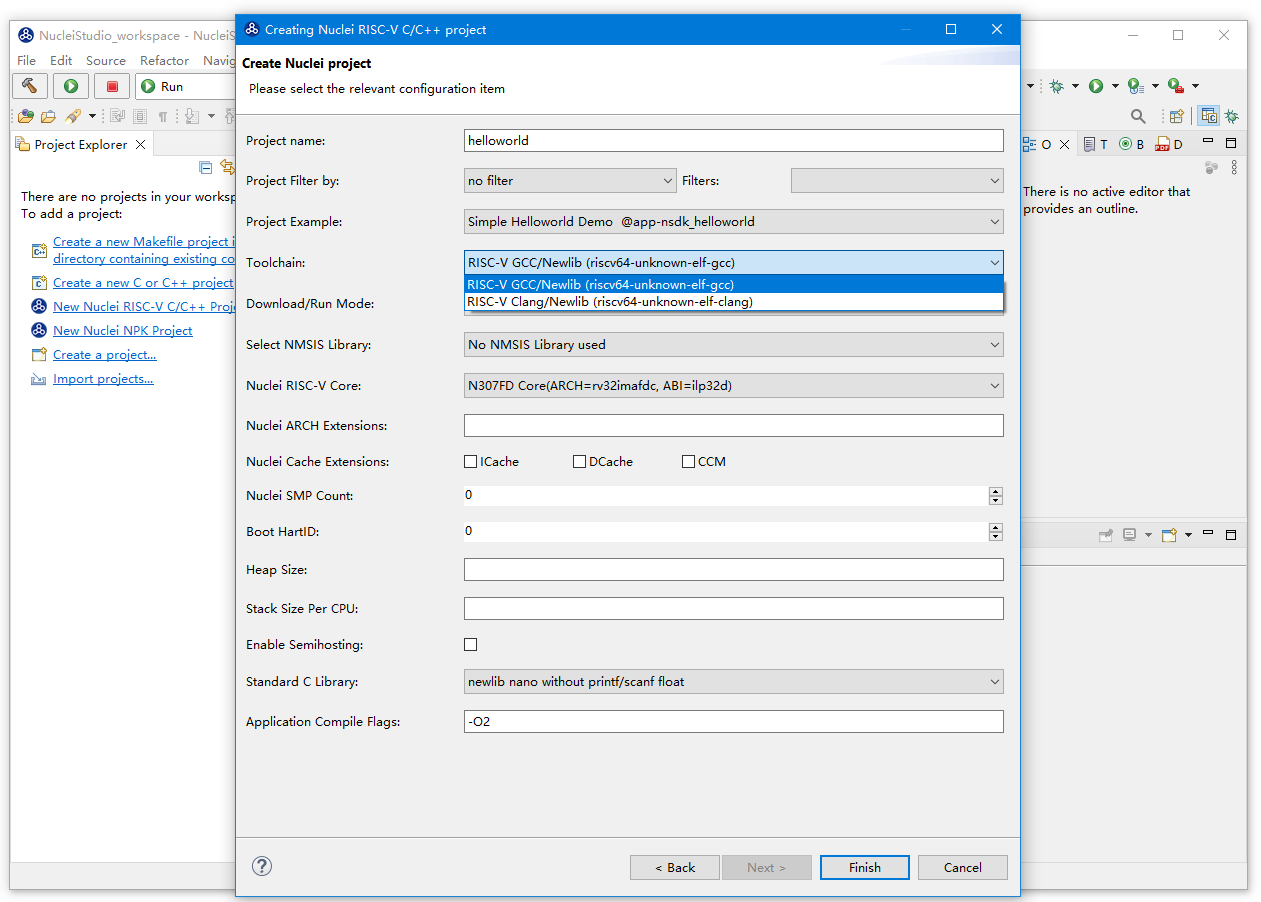Open the Search magnifier icon

coord(1138,116)
